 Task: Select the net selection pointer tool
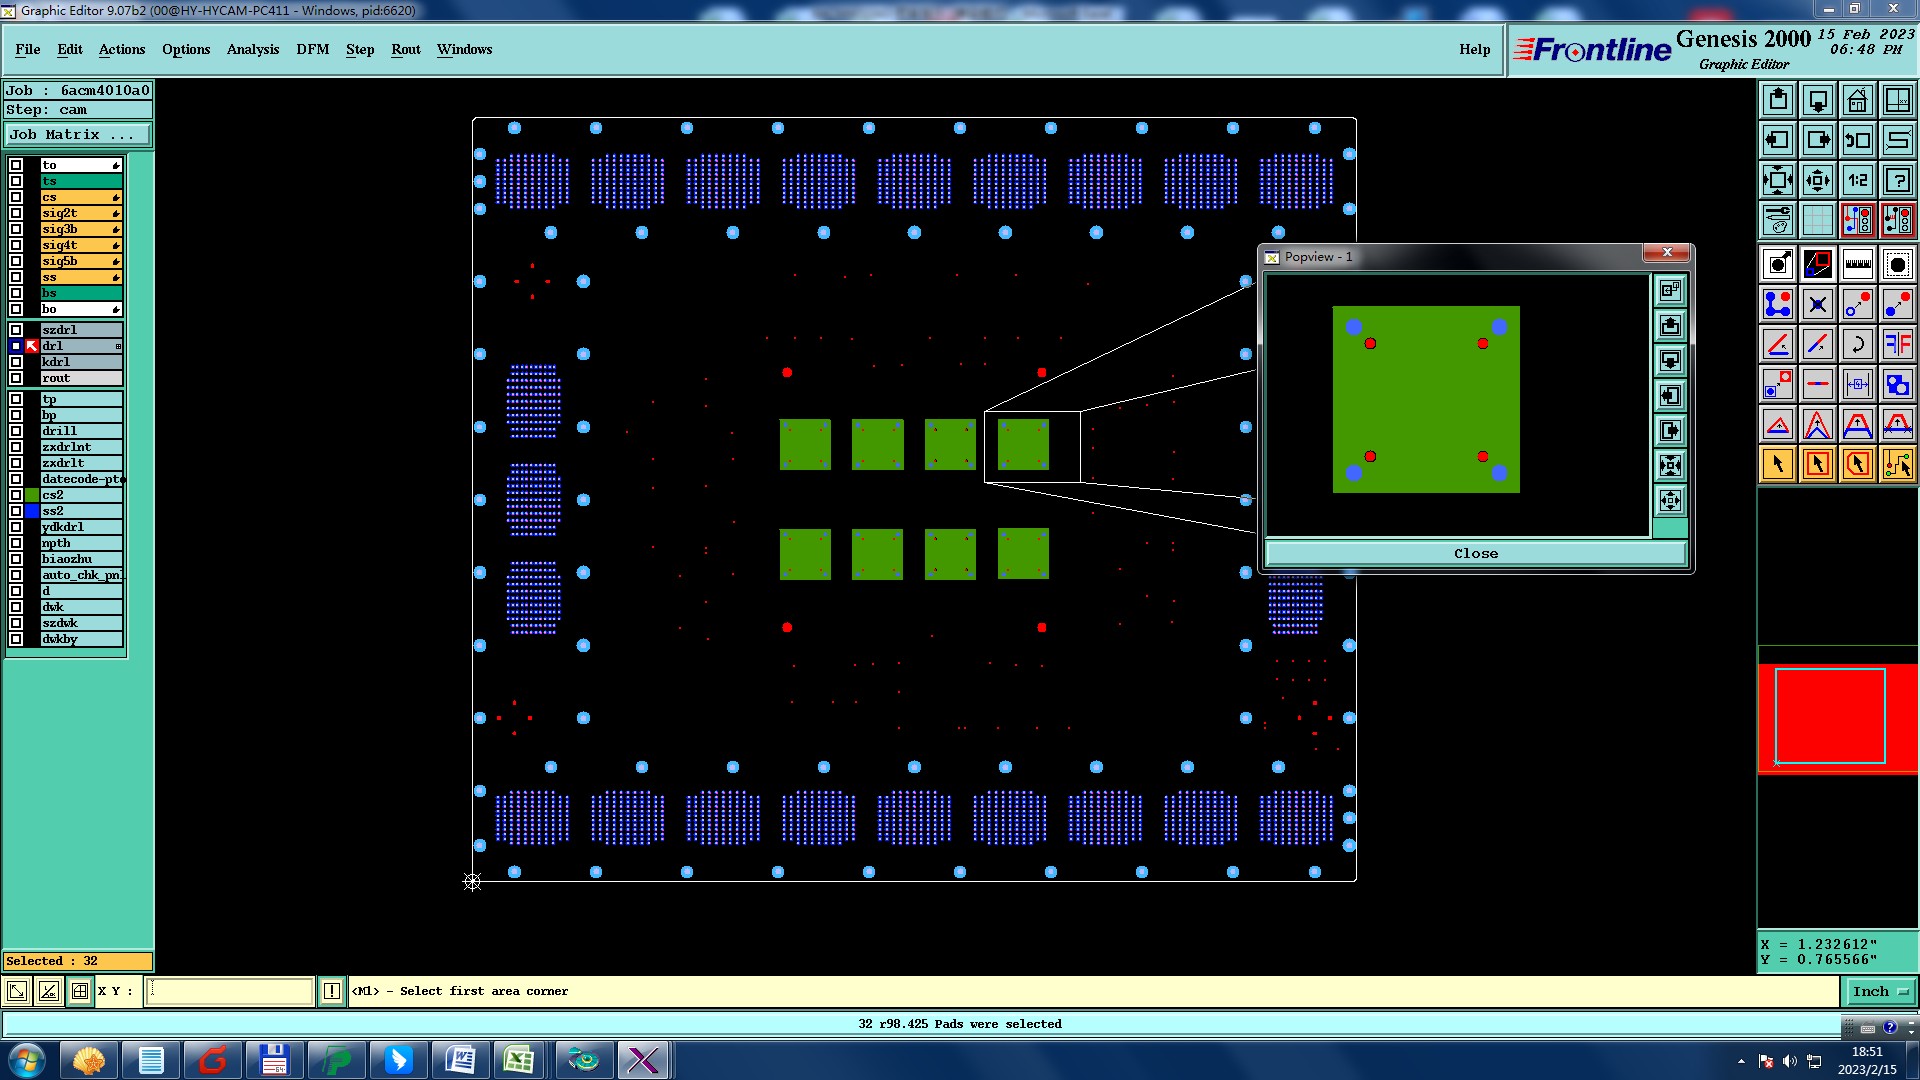[1897, 464]
